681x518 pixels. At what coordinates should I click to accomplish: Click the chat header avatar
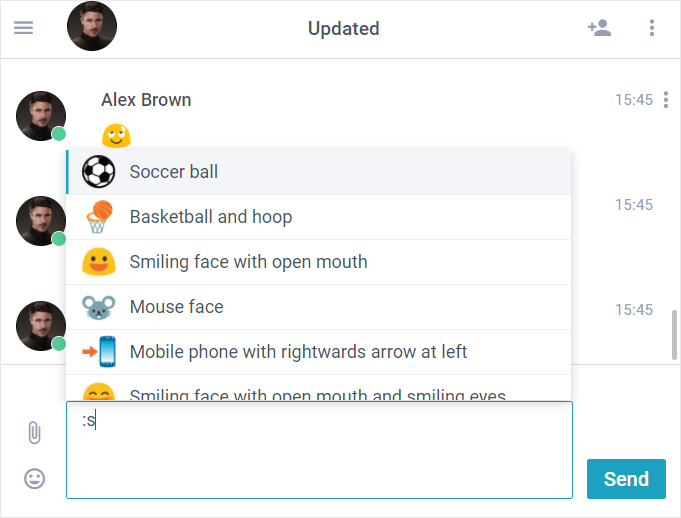pyautogui.click(x=92, y=26)
